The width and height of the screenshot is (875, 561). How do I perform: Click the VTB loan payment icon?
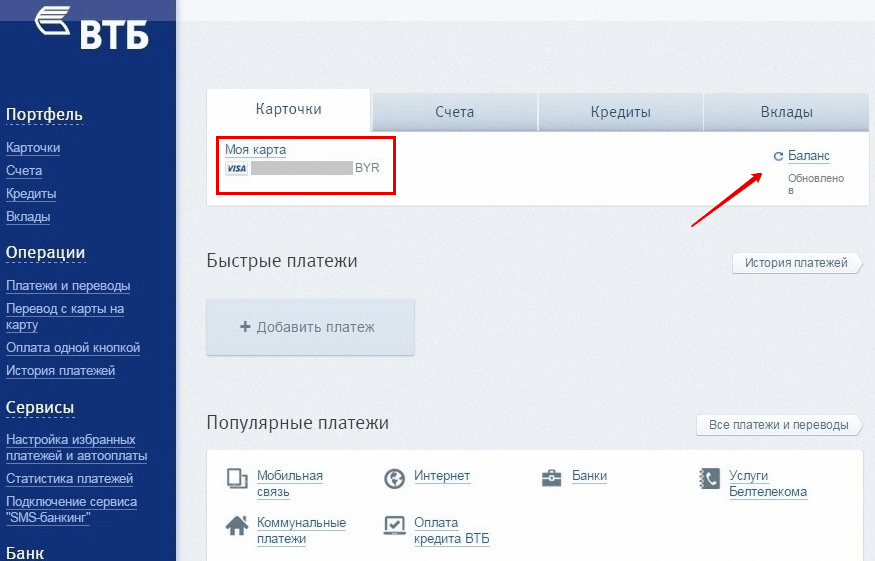394,525
